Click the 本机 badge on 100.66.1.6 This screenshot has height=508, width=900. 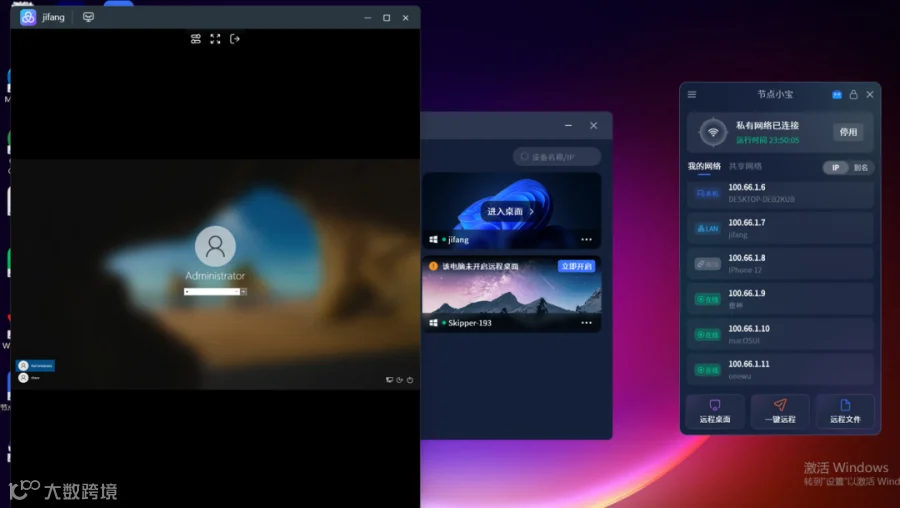coord(707,193)
